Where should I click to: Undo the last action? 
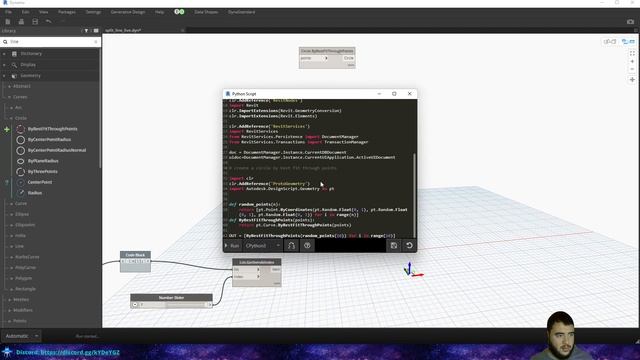pyautogui.click(x=49, y=22)
